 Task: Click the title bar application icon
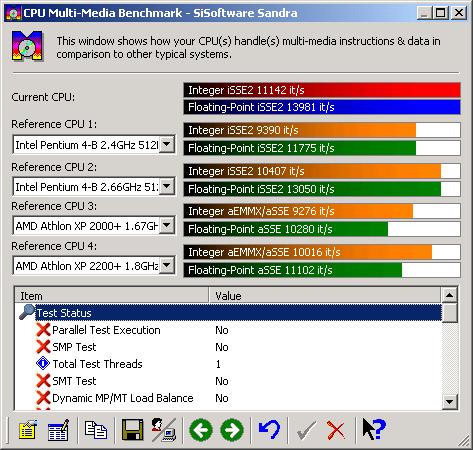pos(14,13)
